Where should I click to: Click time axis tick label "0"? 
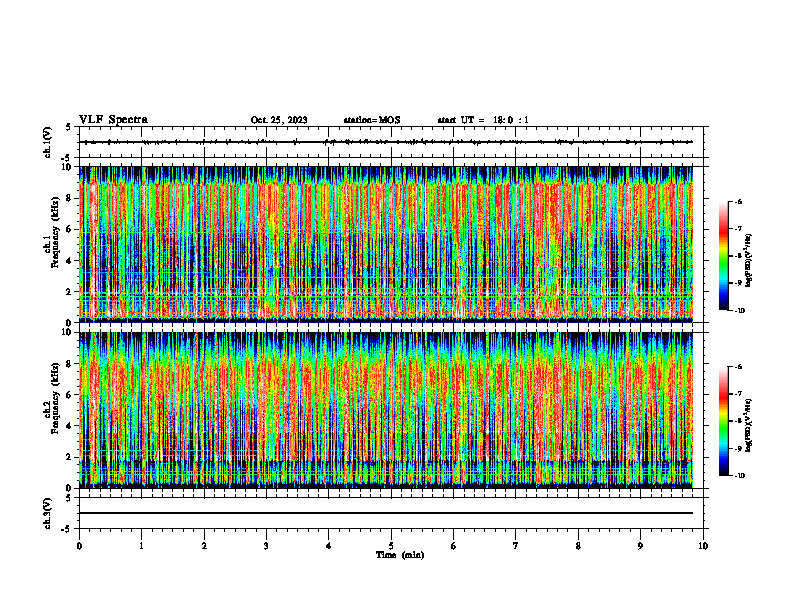click(79, 546)
